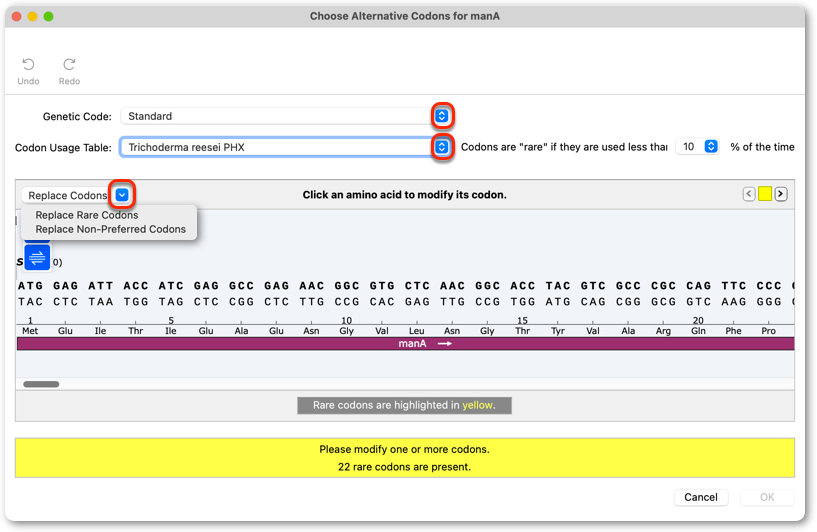Click the Redo icon

click(69, 65)
